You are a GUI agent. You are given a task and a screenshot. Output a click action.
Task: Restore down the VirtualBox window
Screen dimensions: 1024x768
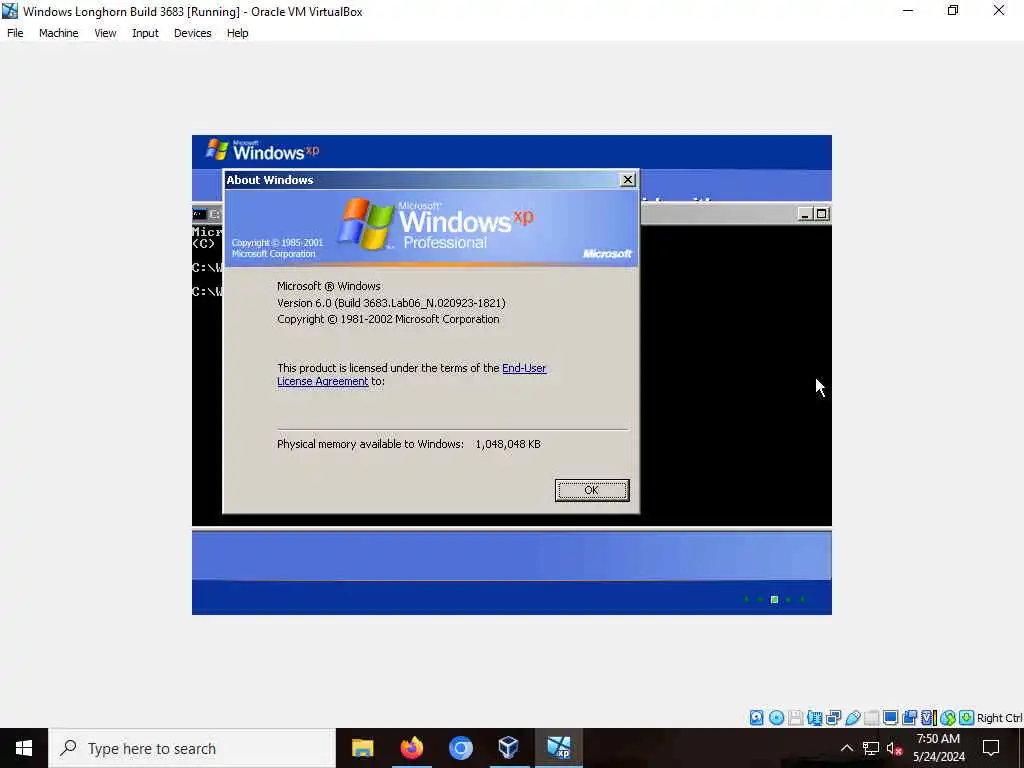click(x=953, y=10)
